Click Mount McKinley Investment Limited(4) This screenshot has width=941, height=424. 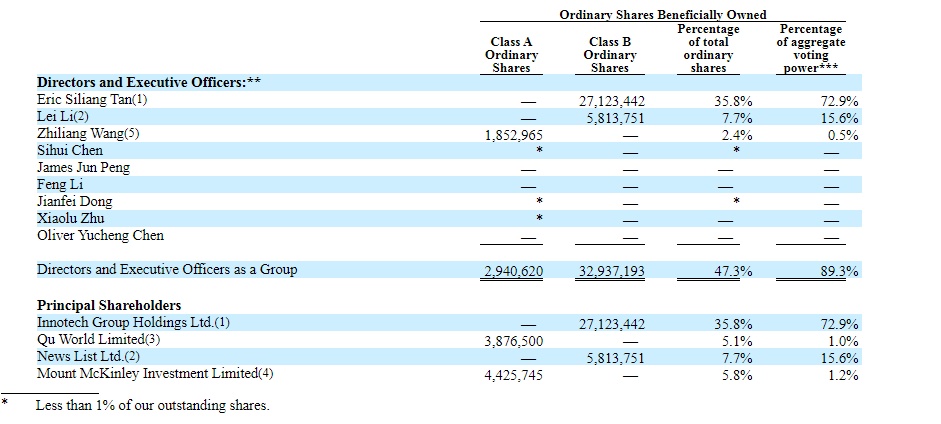click(x=155, y=374)
